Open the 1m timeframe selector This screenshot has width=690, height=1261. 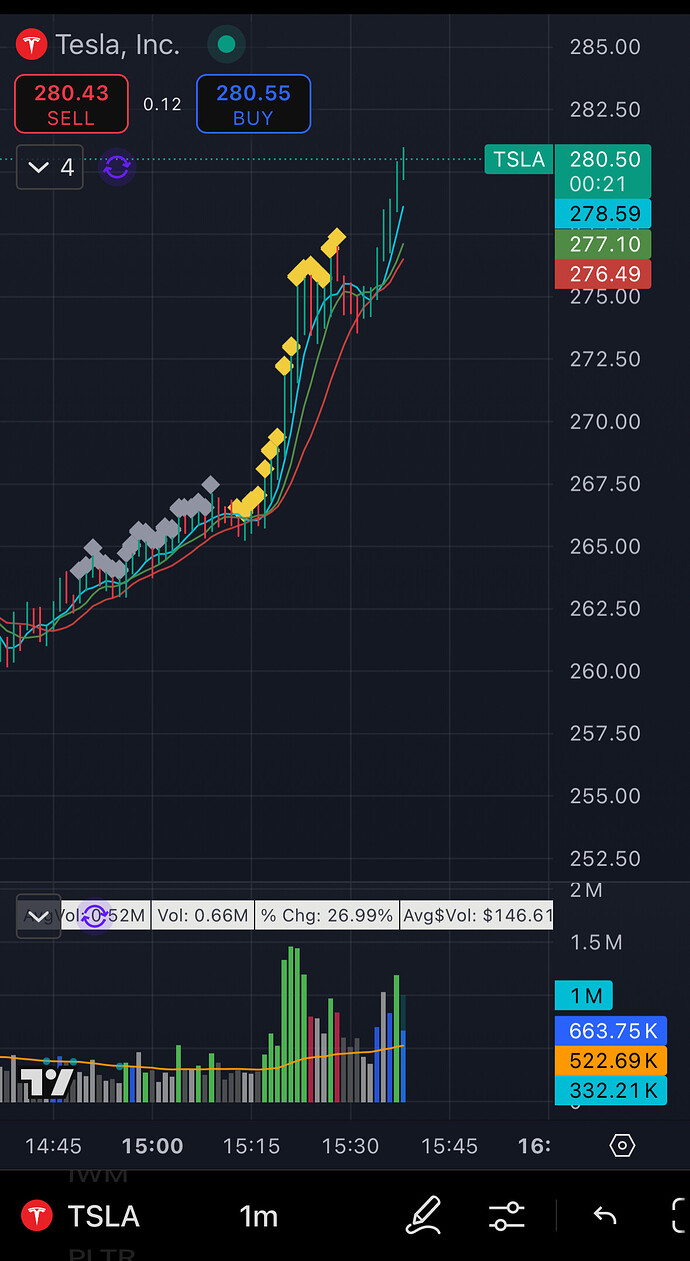pos(258,1216)
